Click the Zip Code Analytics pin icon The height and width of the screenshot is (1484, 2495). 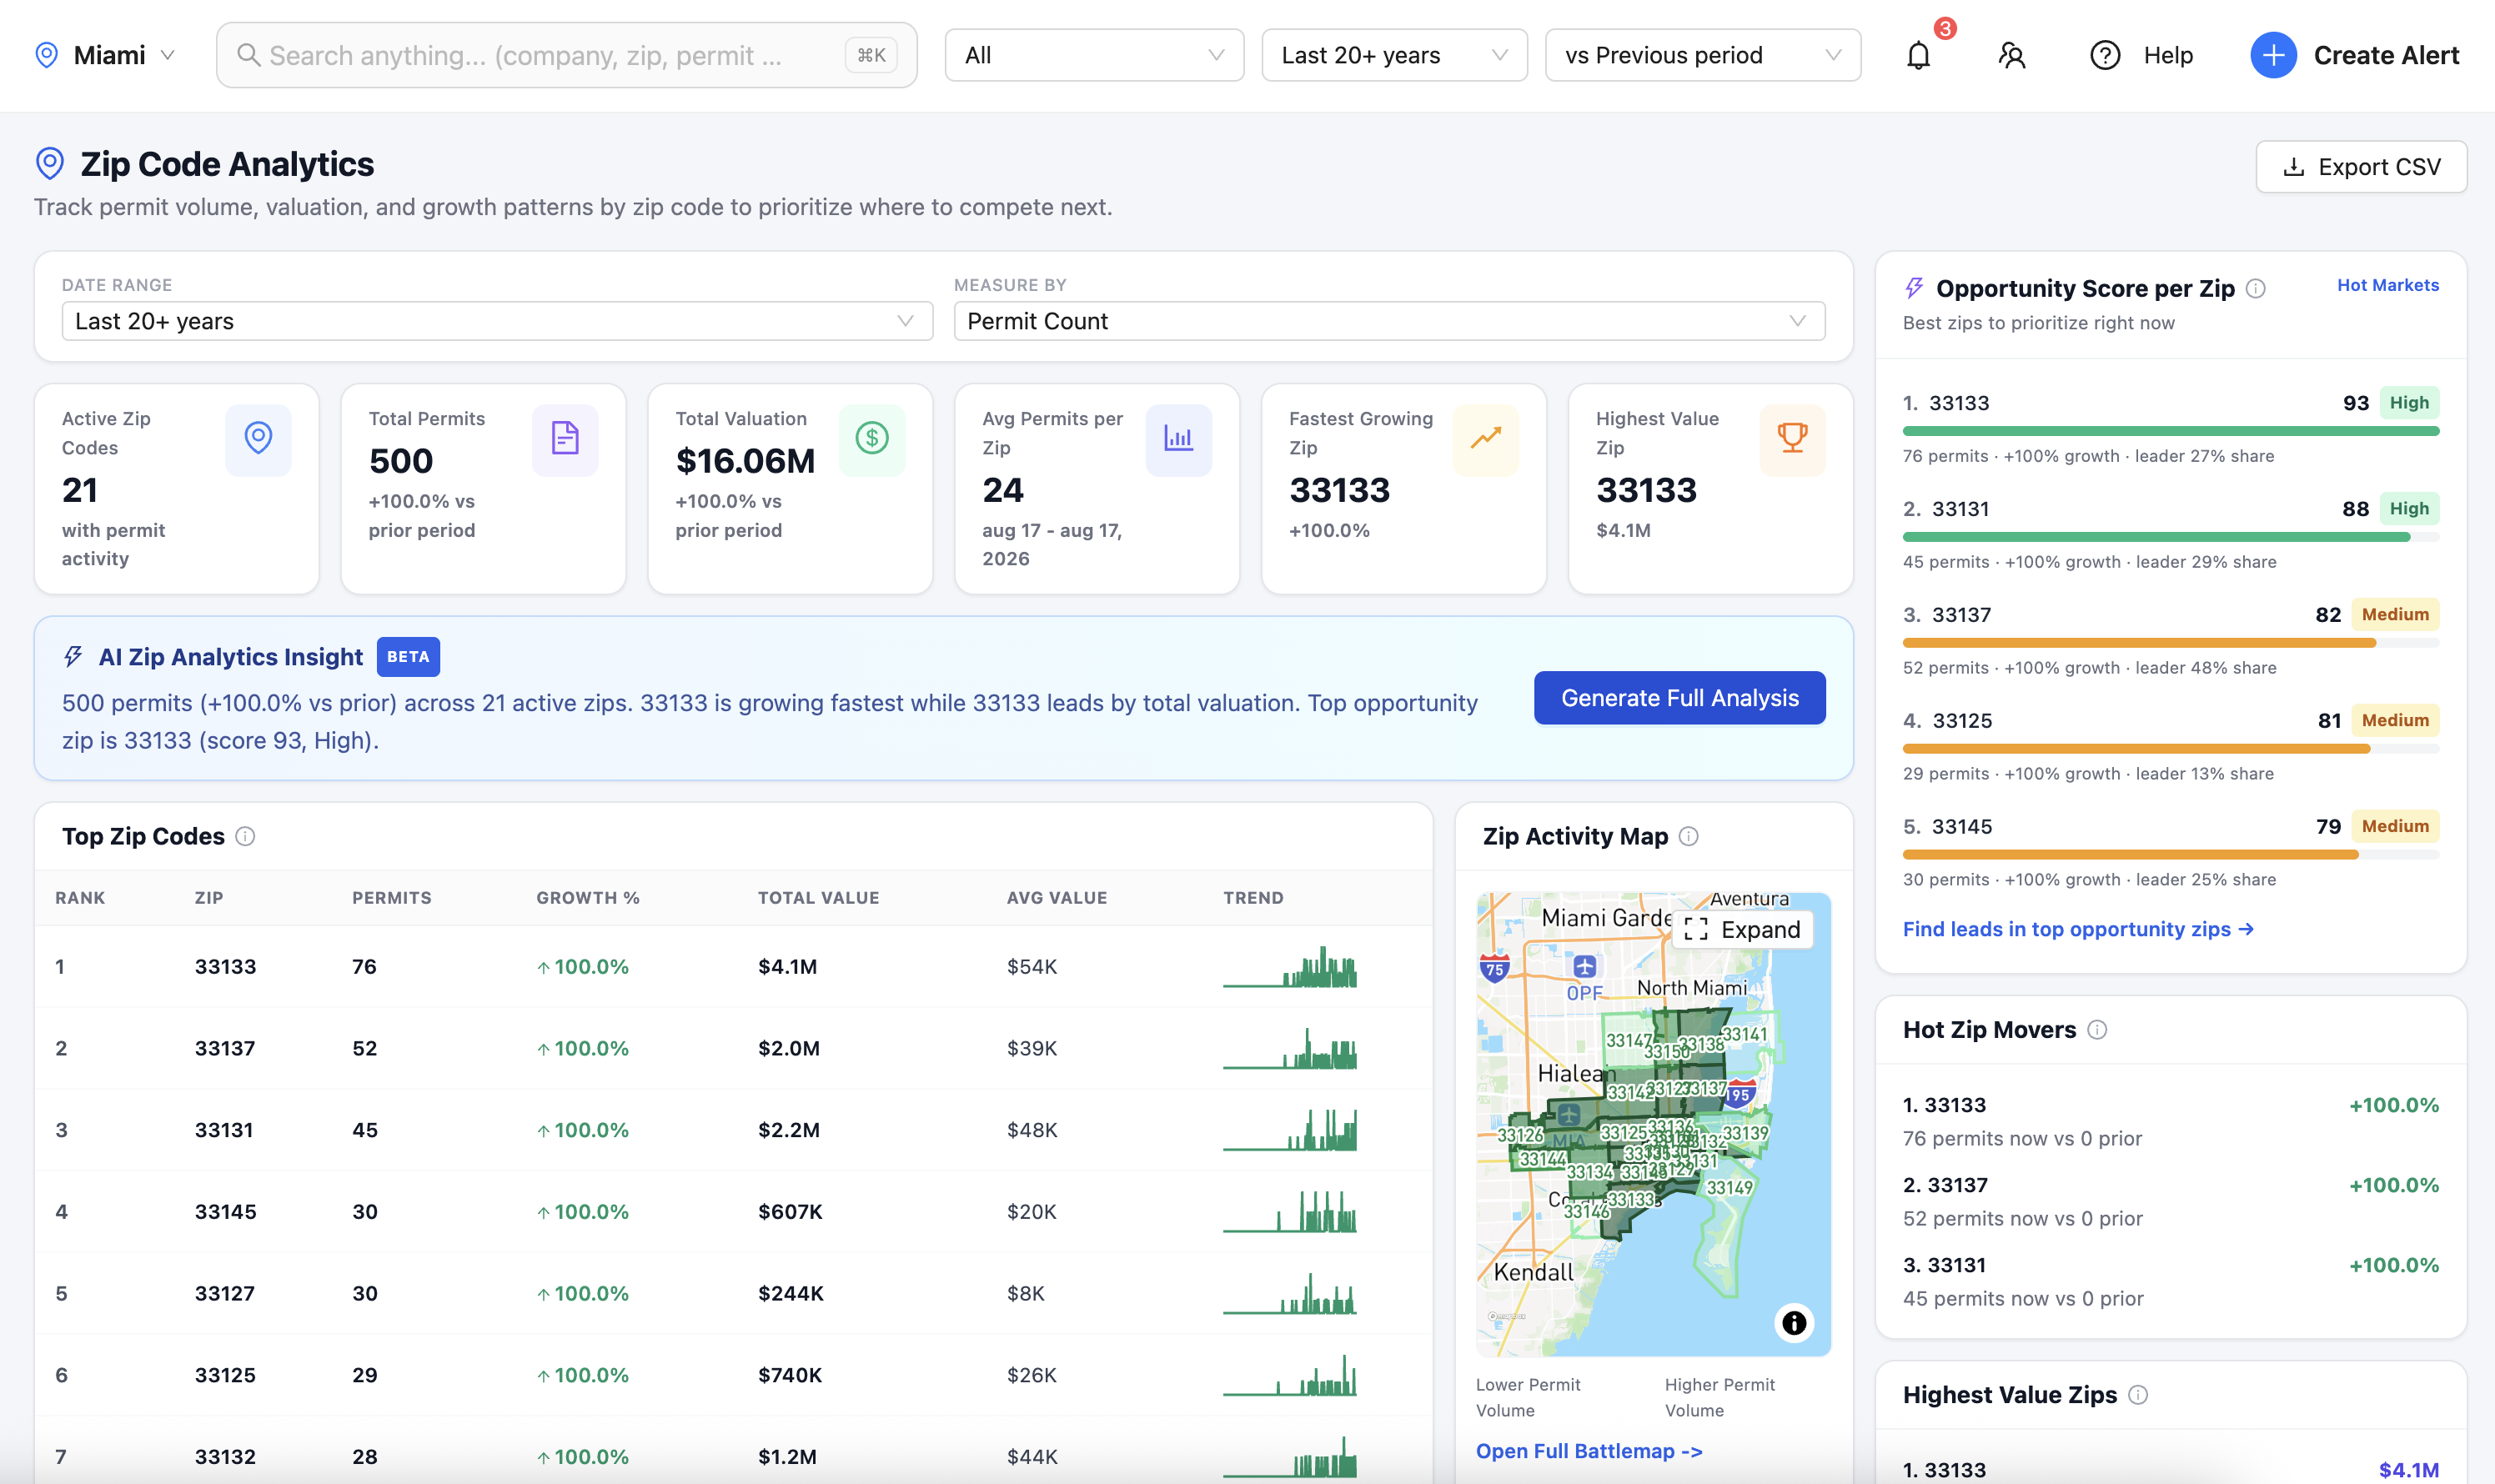tap(50, 163)
